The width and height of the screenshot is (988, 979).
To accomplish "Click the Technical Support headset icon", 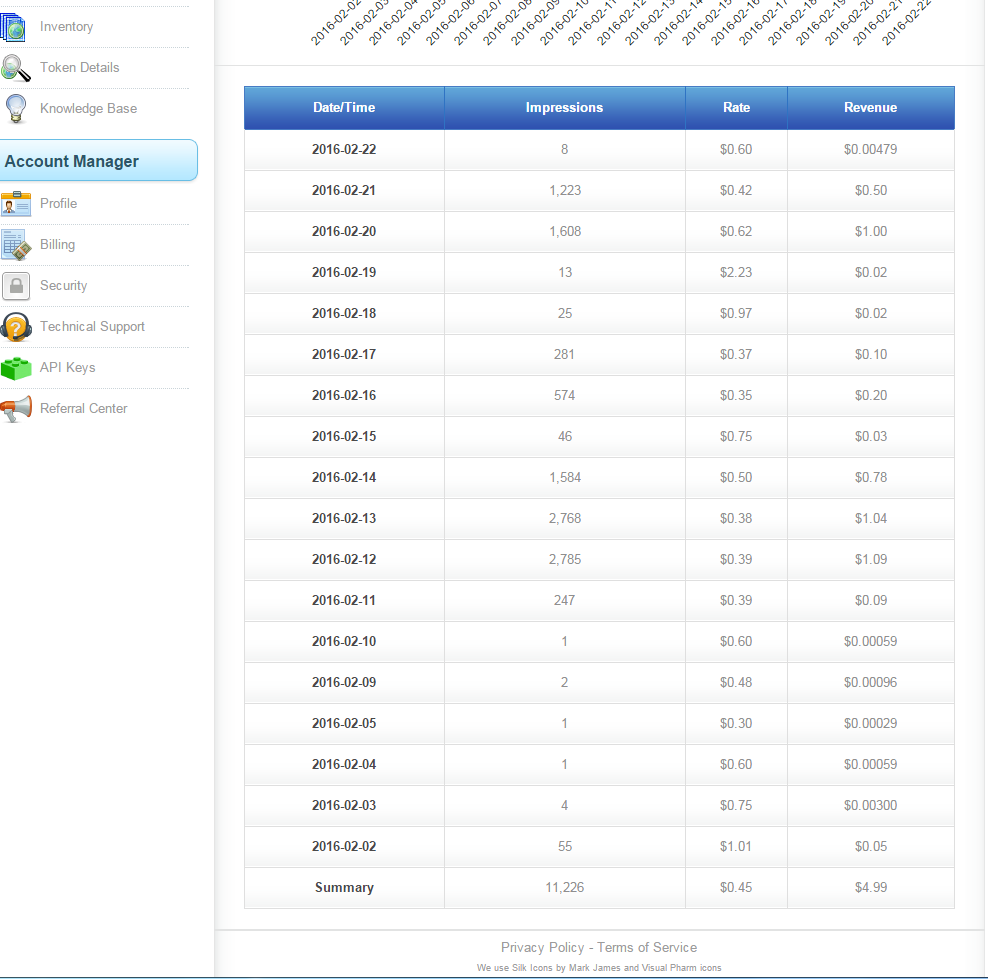I will 16,327.
